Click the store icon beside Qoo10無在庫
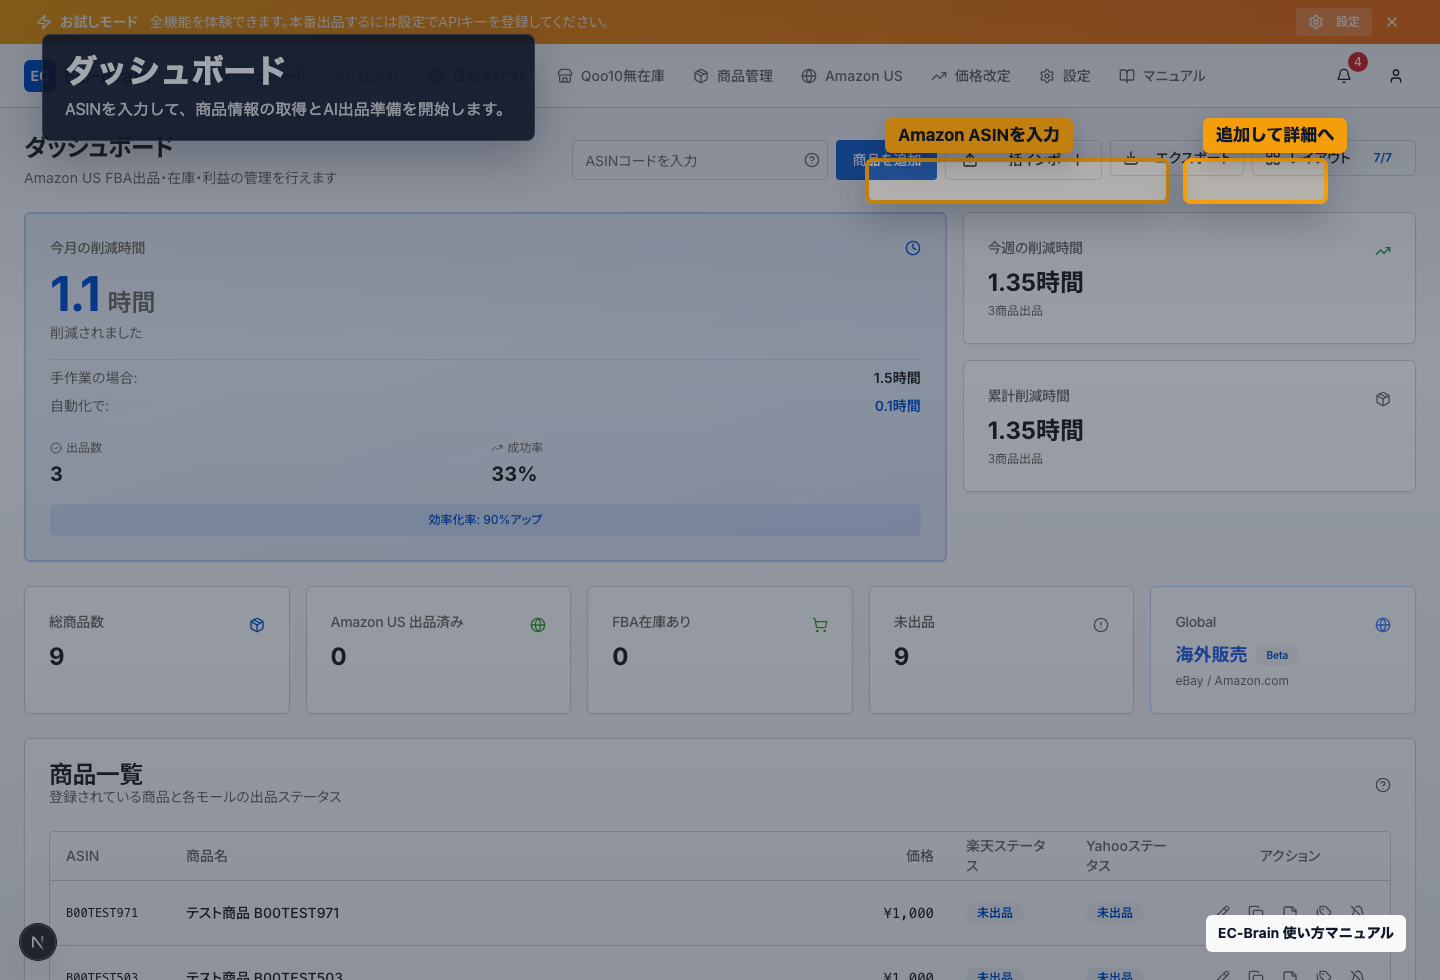Image resolution: width=1440 pixels, height=980 pixels. (x=565, y=76)
